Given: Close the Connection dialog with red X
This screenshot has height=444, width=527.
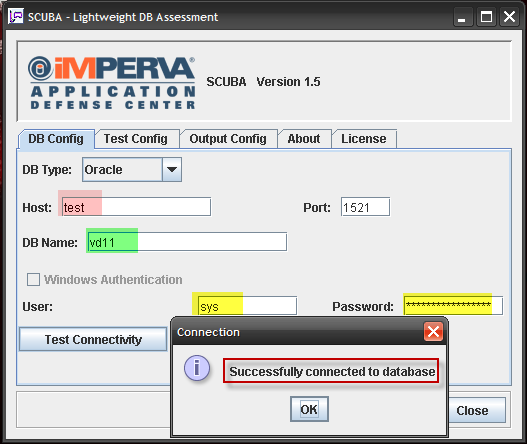Looking at the screenshot, I should pos(433,331).
